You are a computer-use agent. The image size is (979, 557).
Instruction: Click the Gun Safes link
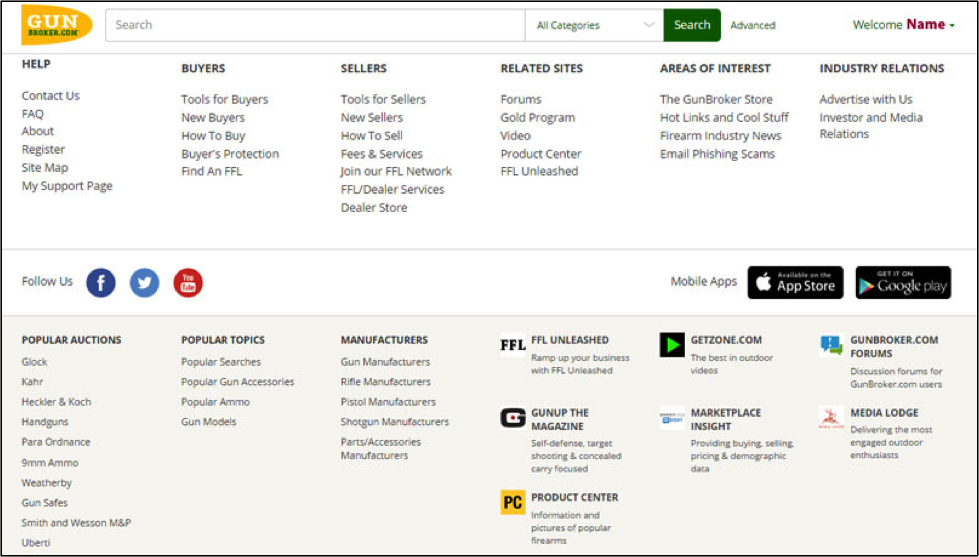point(44,503)
